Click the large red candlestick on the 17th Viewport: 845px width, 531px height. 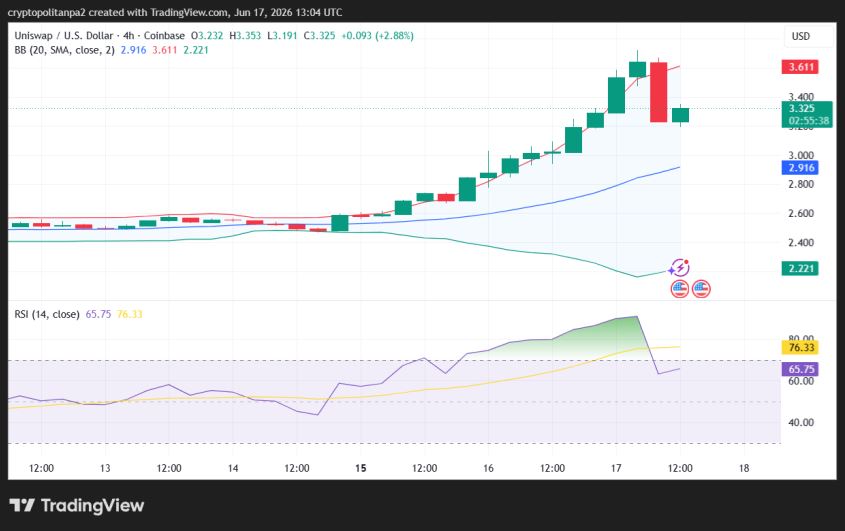coord(659,92)
